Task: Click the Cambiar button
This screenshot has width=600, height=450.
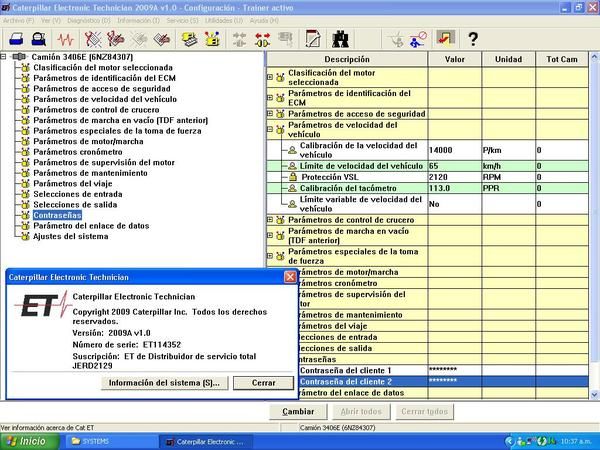Action: pyautogui.click(x=298, y=412)
